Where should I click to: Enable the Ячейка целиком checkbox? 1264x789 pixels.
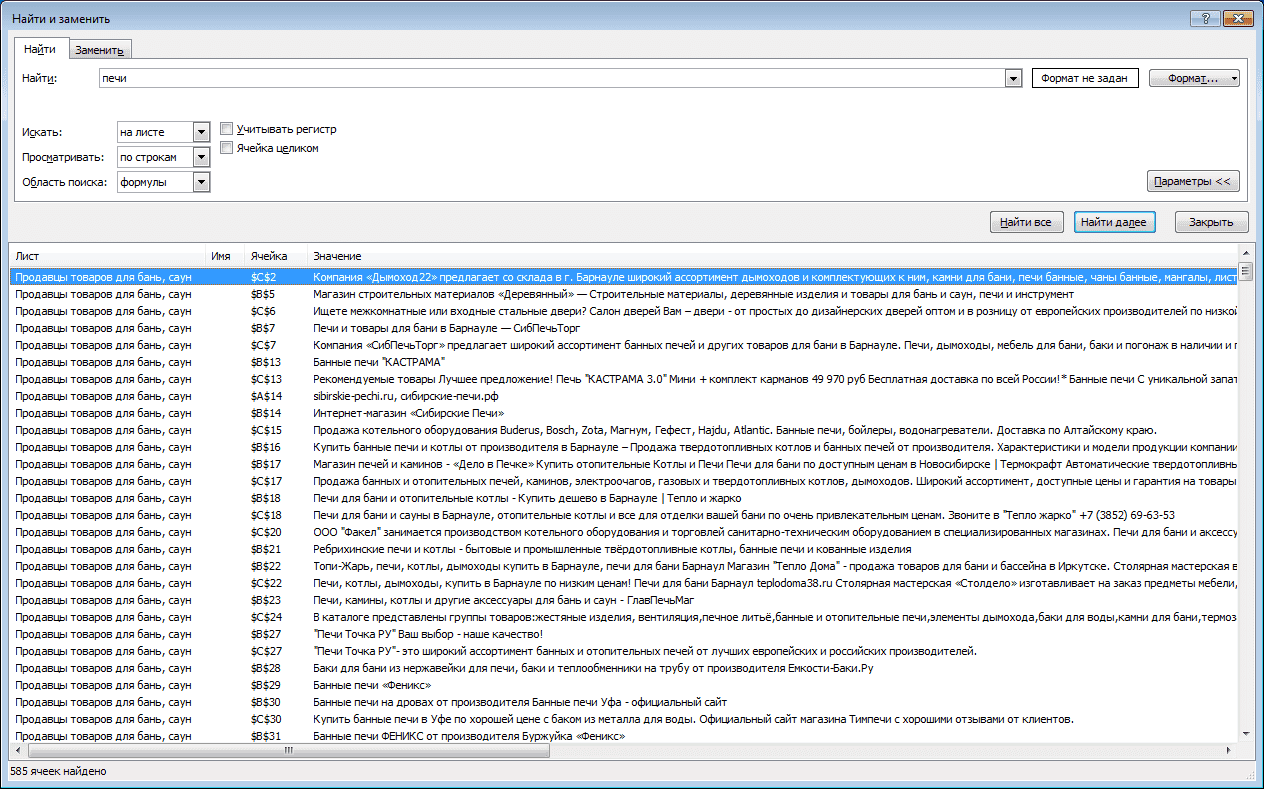(227, 148)
